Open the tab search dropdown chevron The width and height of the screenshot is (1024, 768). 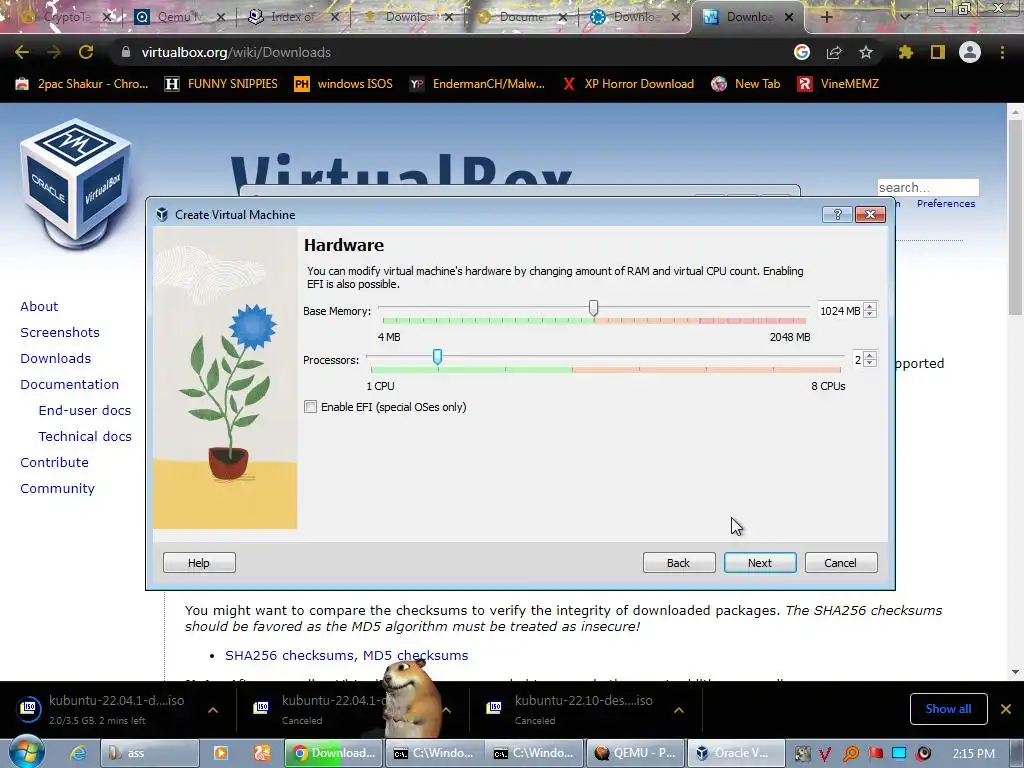(904, 17)
